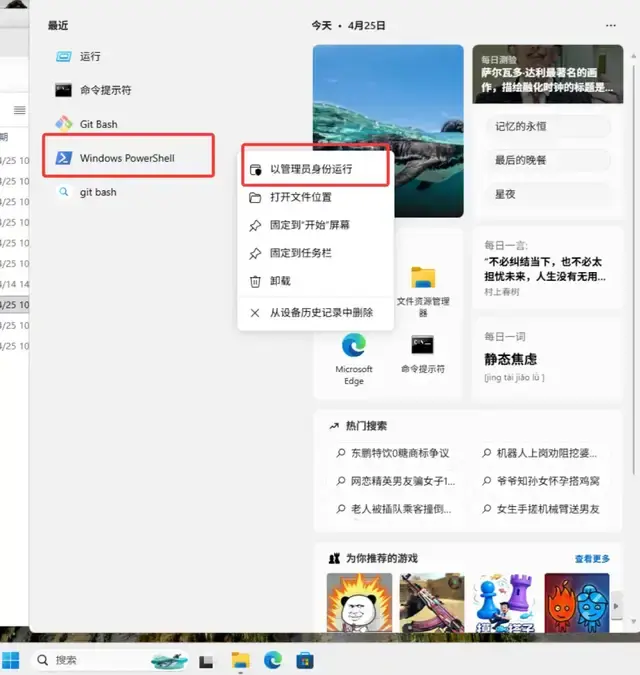Select 固定到"开始"屏幕 menu entry

[315, 225]
